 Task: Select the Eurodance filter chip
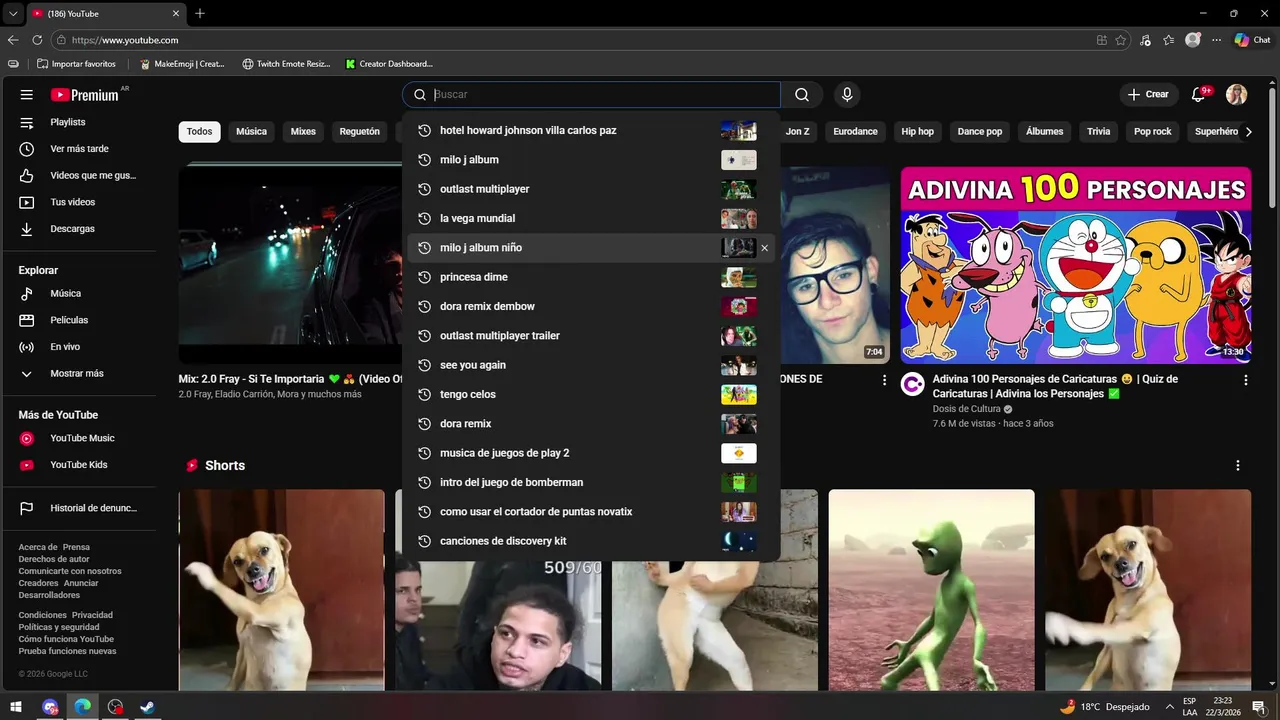tap(855, 132)
